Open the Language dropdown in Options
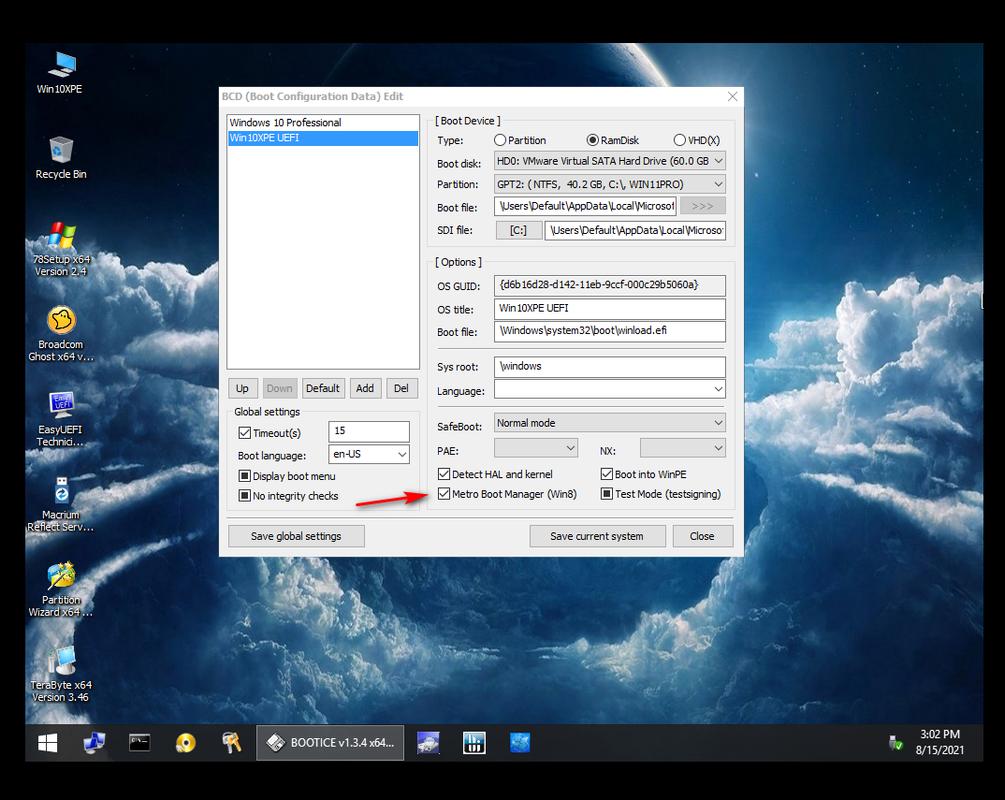The height and width of the screenshot is (800, 1005). pos(610,389)
